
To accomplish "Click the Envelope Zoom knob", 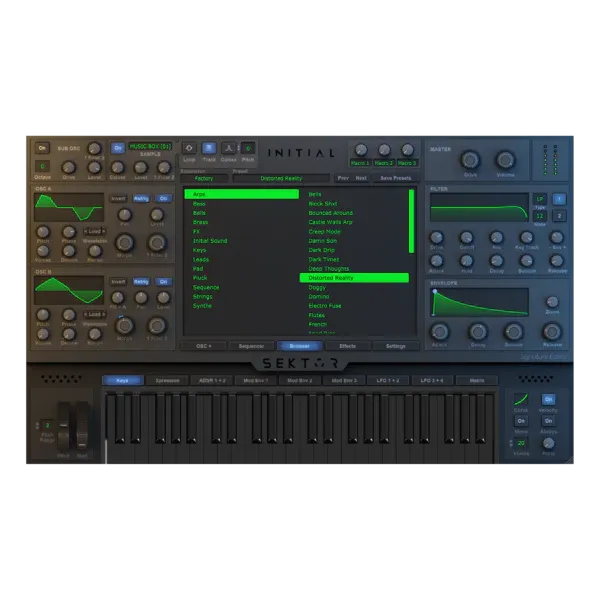I will tap(552, 302).
